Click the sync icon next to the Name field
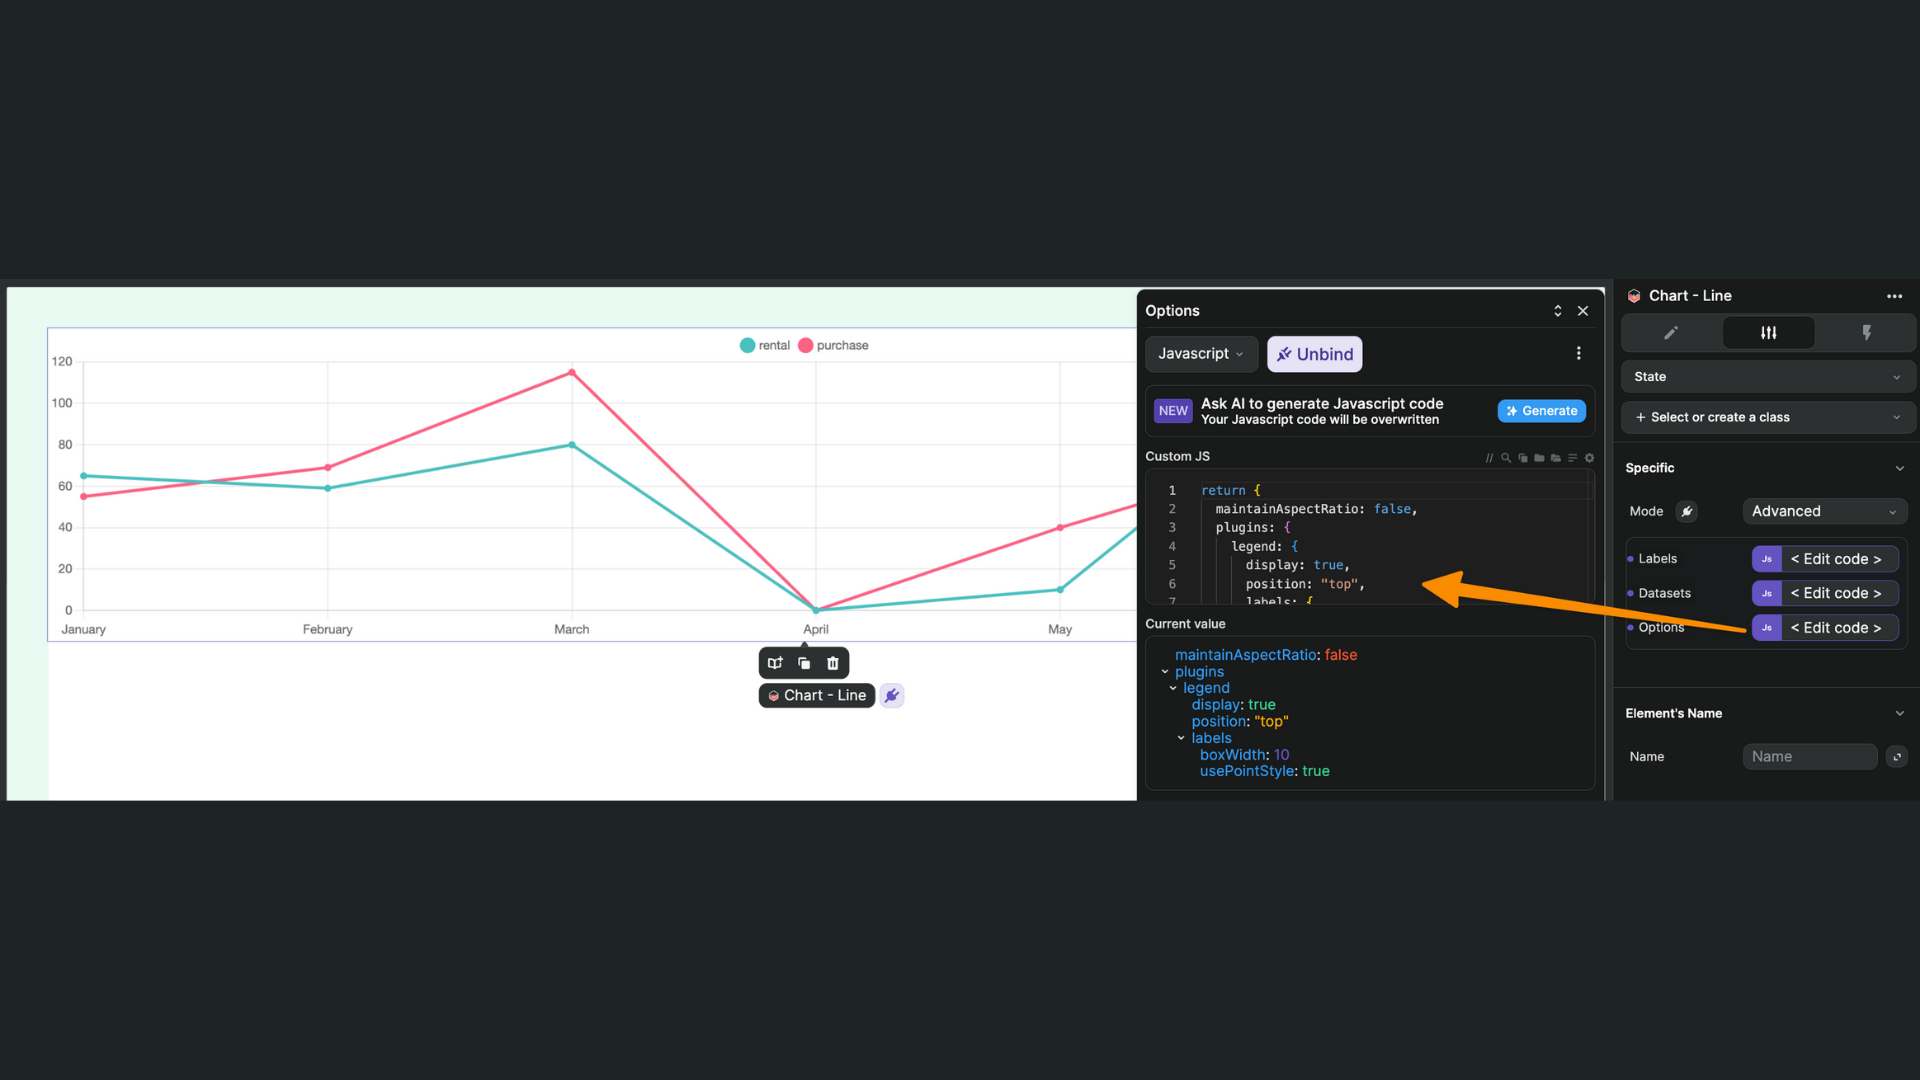Screen dimensions: 1920x1080 [1897, 757]
